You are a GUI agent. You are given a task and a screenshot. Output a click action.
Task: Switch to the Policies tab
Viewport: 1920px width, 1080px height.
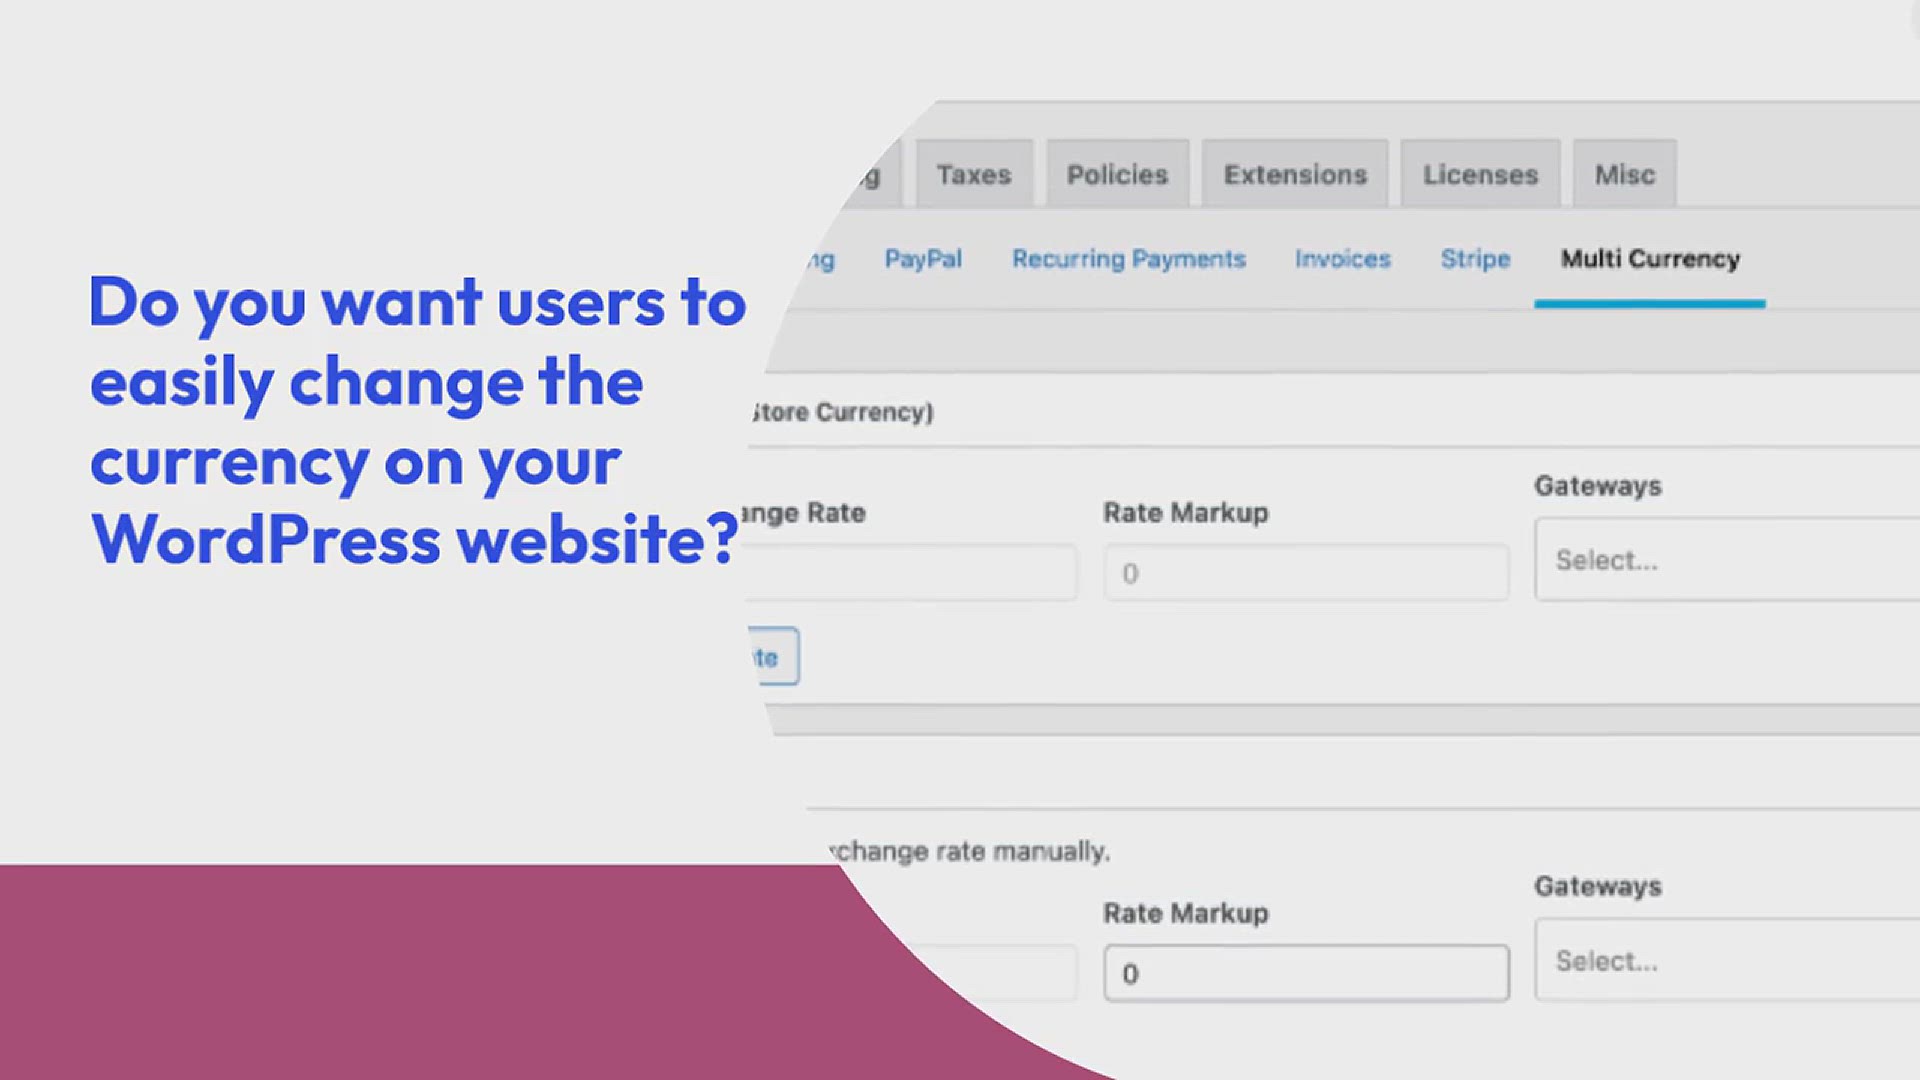[1117, 174]
